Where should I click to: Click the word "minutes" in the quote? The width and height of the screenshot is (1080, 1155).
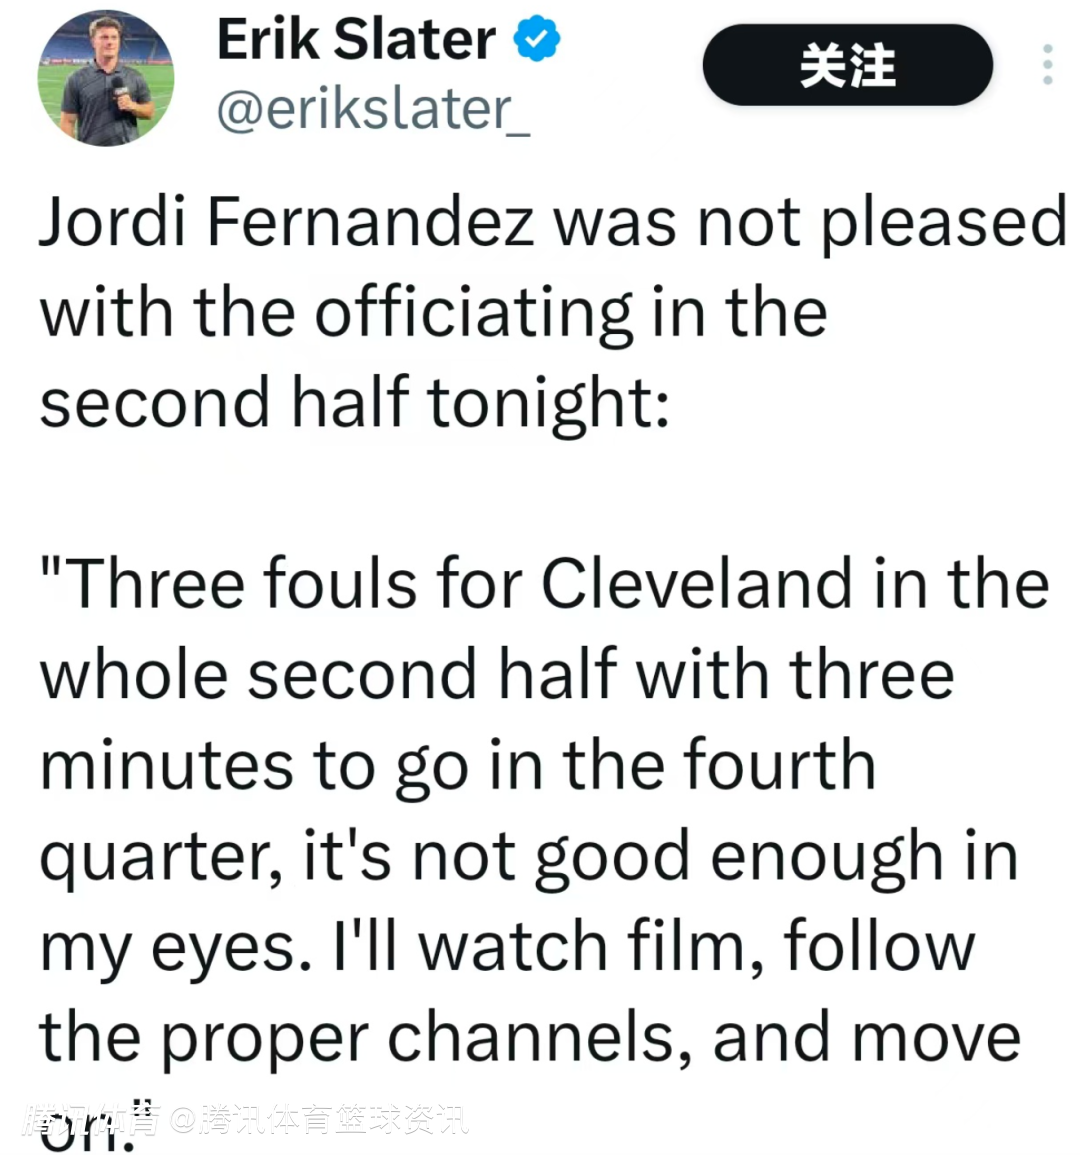[164, 765]
